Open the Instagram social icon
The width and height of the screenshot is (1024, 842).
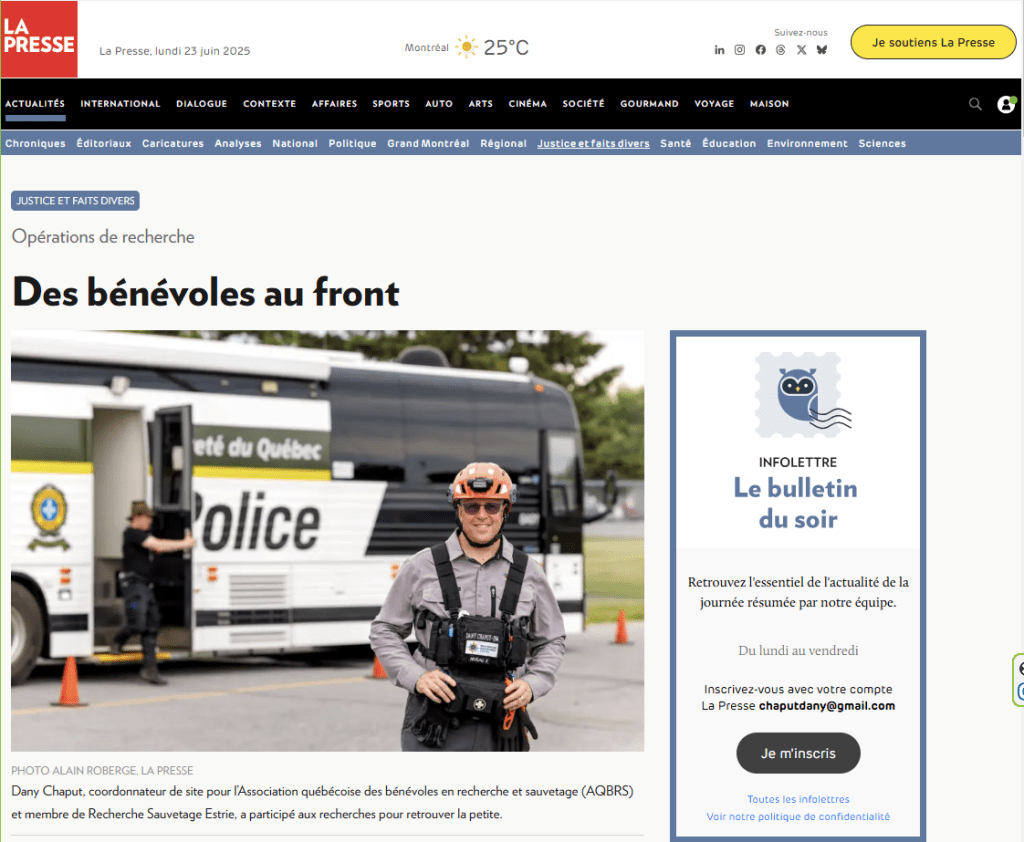point(739,50)
